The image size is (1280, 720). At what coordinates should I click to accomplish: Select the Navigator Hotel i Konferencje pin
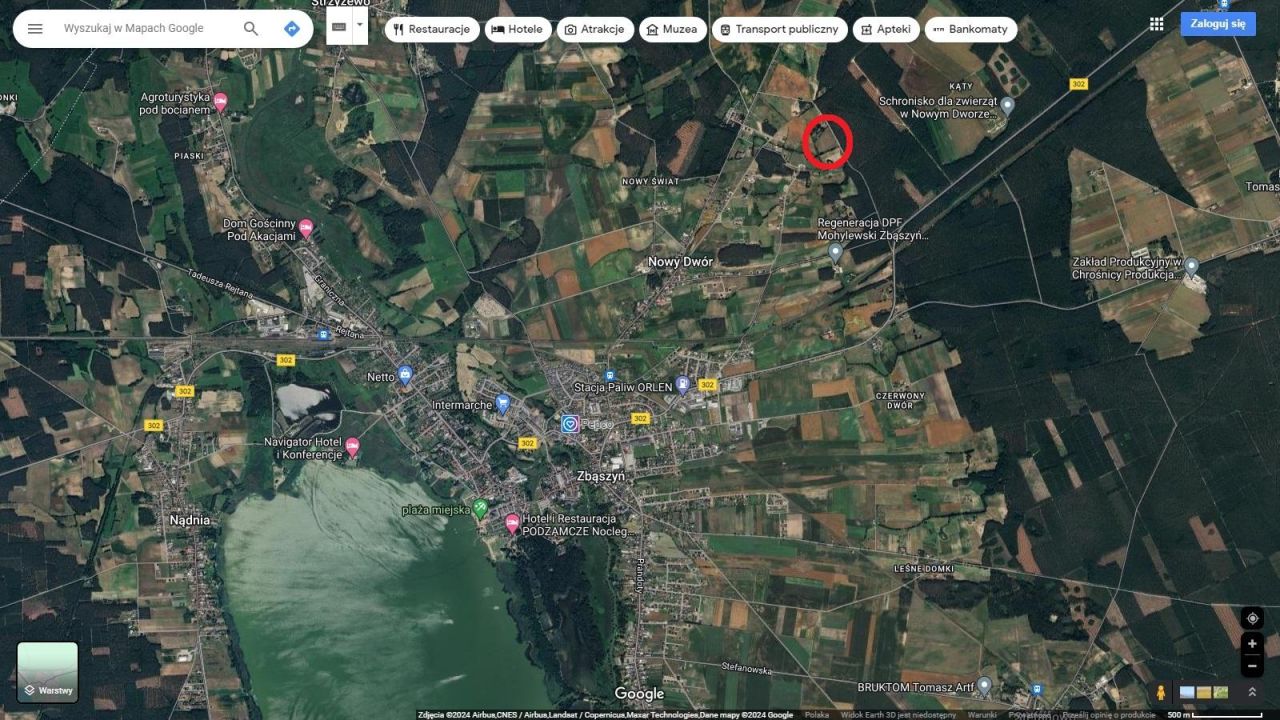pos(352,447)
